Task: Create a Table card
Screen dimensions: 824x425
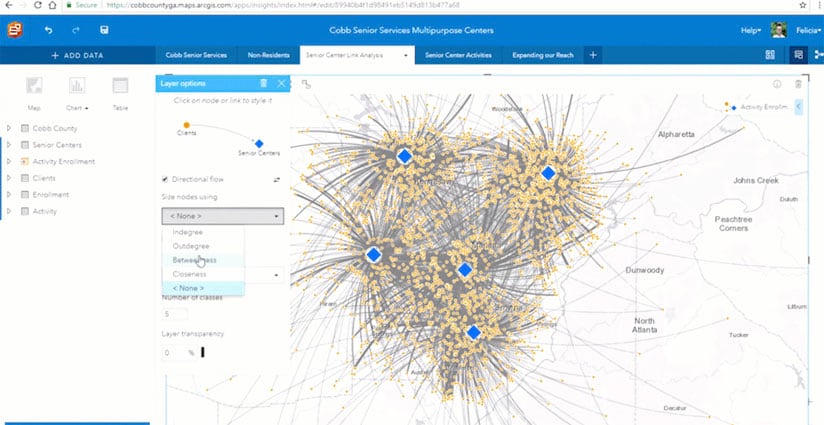Action: coord(120,94)
